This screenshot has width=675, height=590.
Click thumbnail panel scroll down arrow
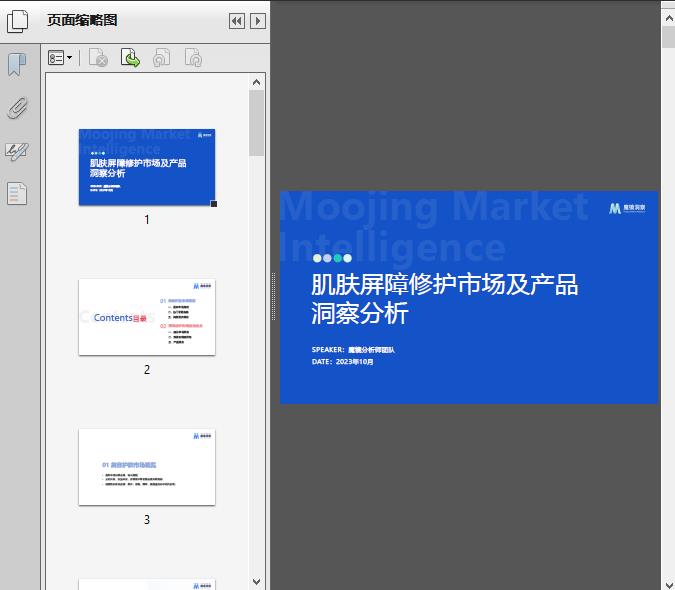pos(257,582)
